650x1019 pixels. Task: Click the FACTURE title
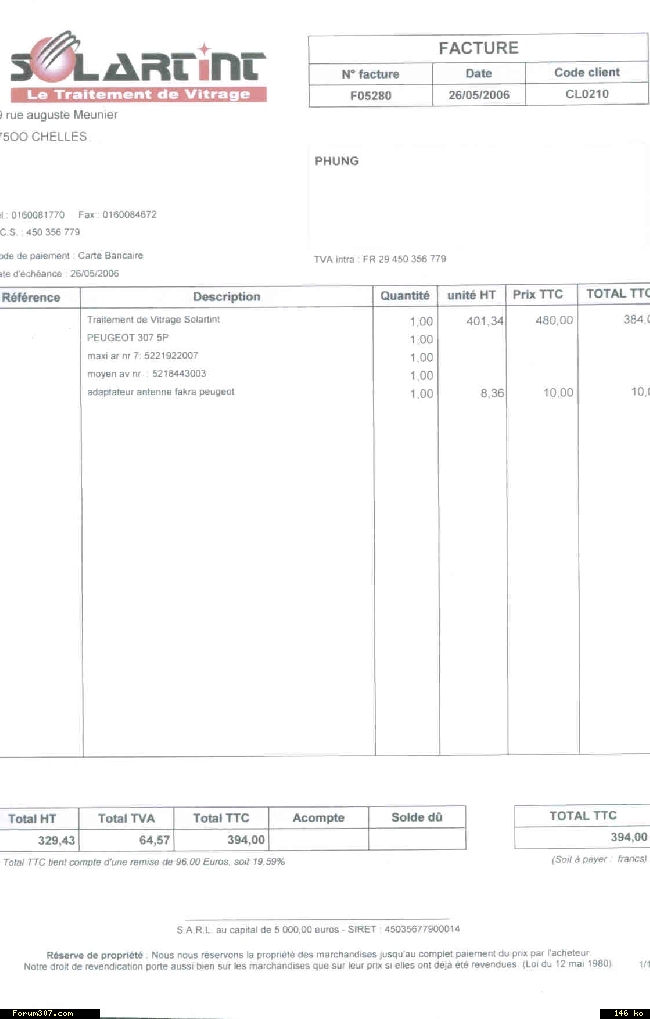478,48
